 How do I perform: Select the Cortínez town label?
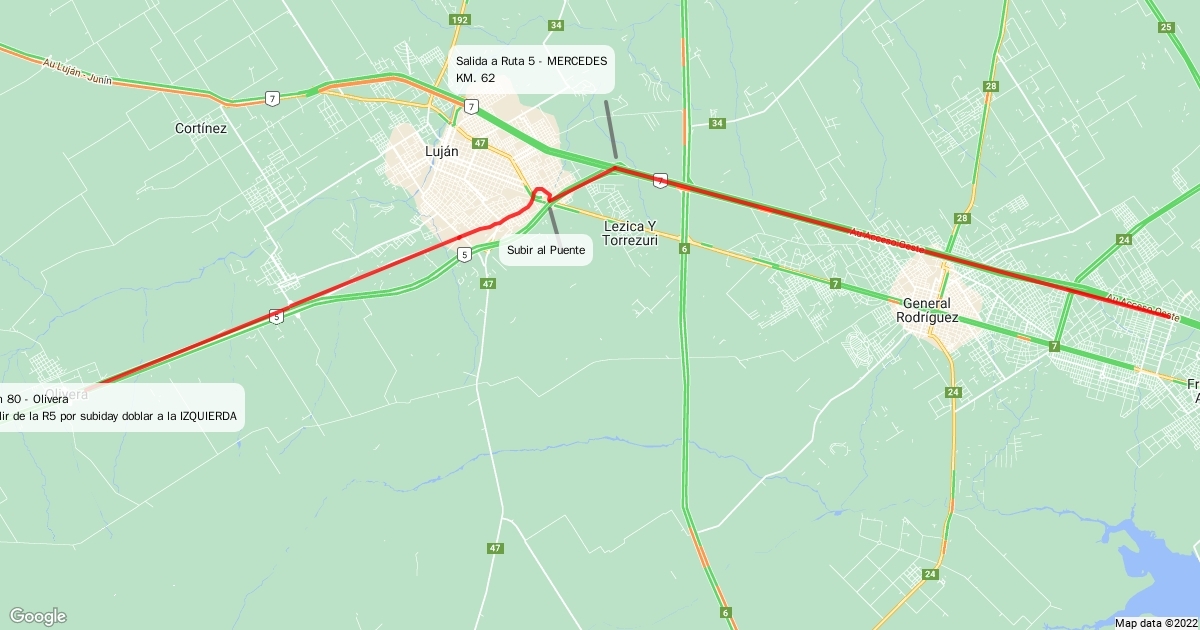point(201,129)
